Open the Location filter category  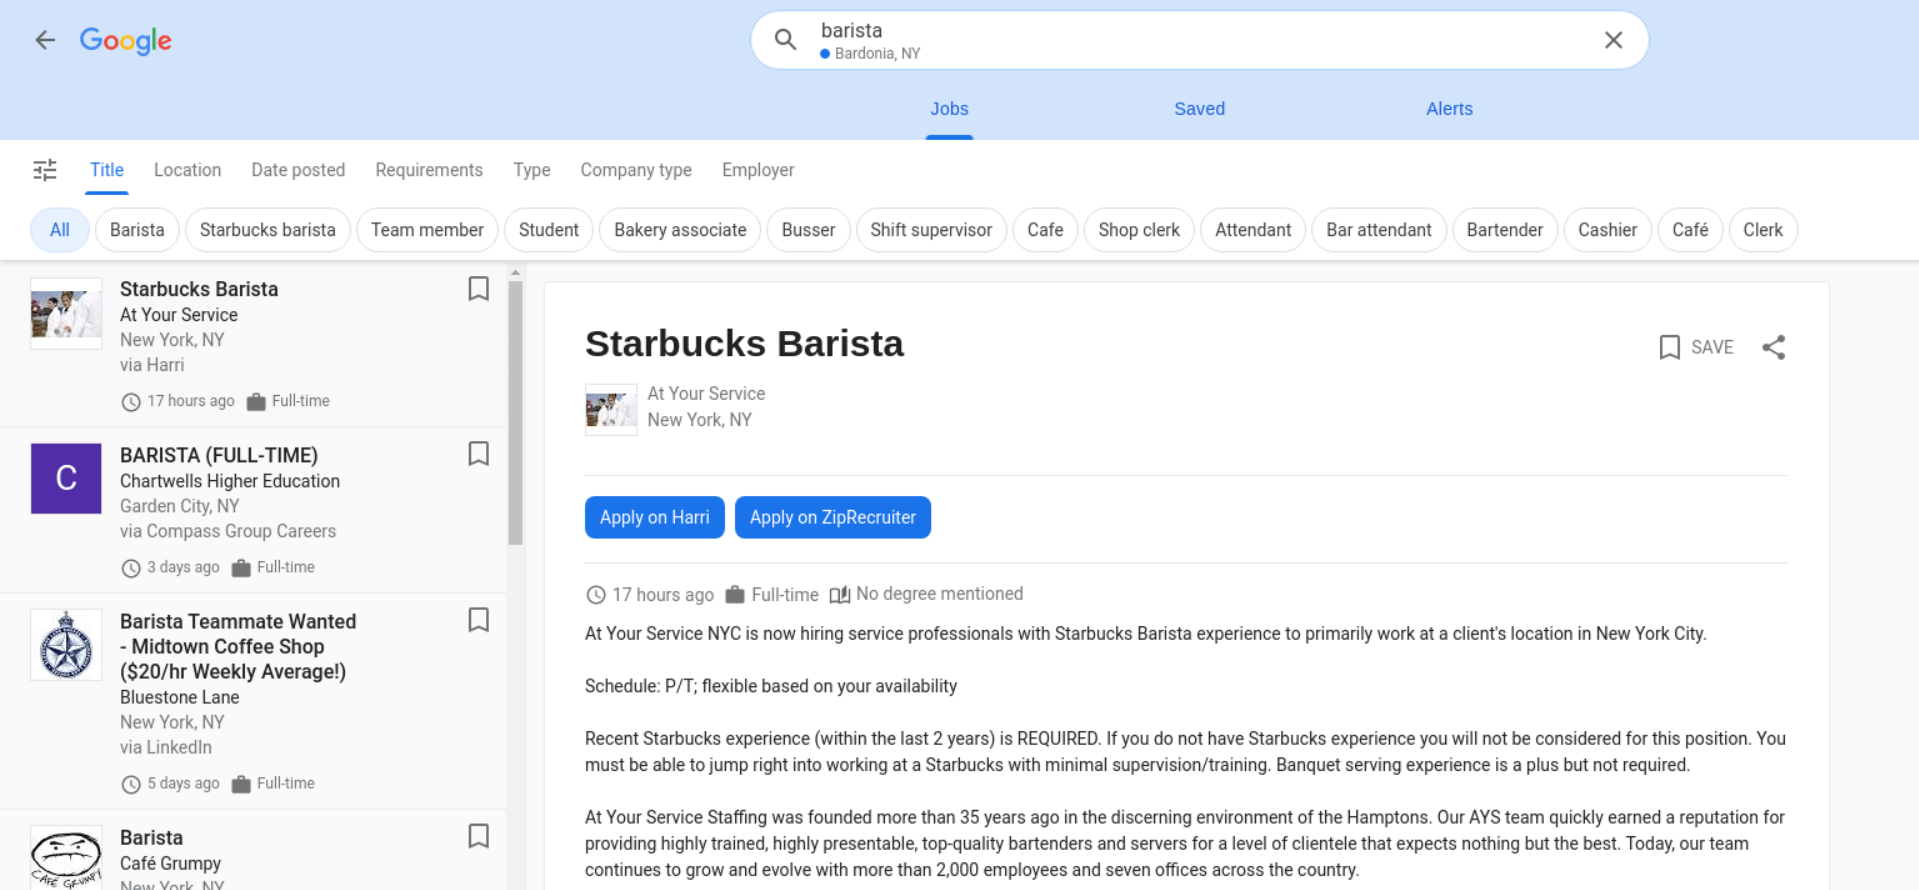click(187, 170)
